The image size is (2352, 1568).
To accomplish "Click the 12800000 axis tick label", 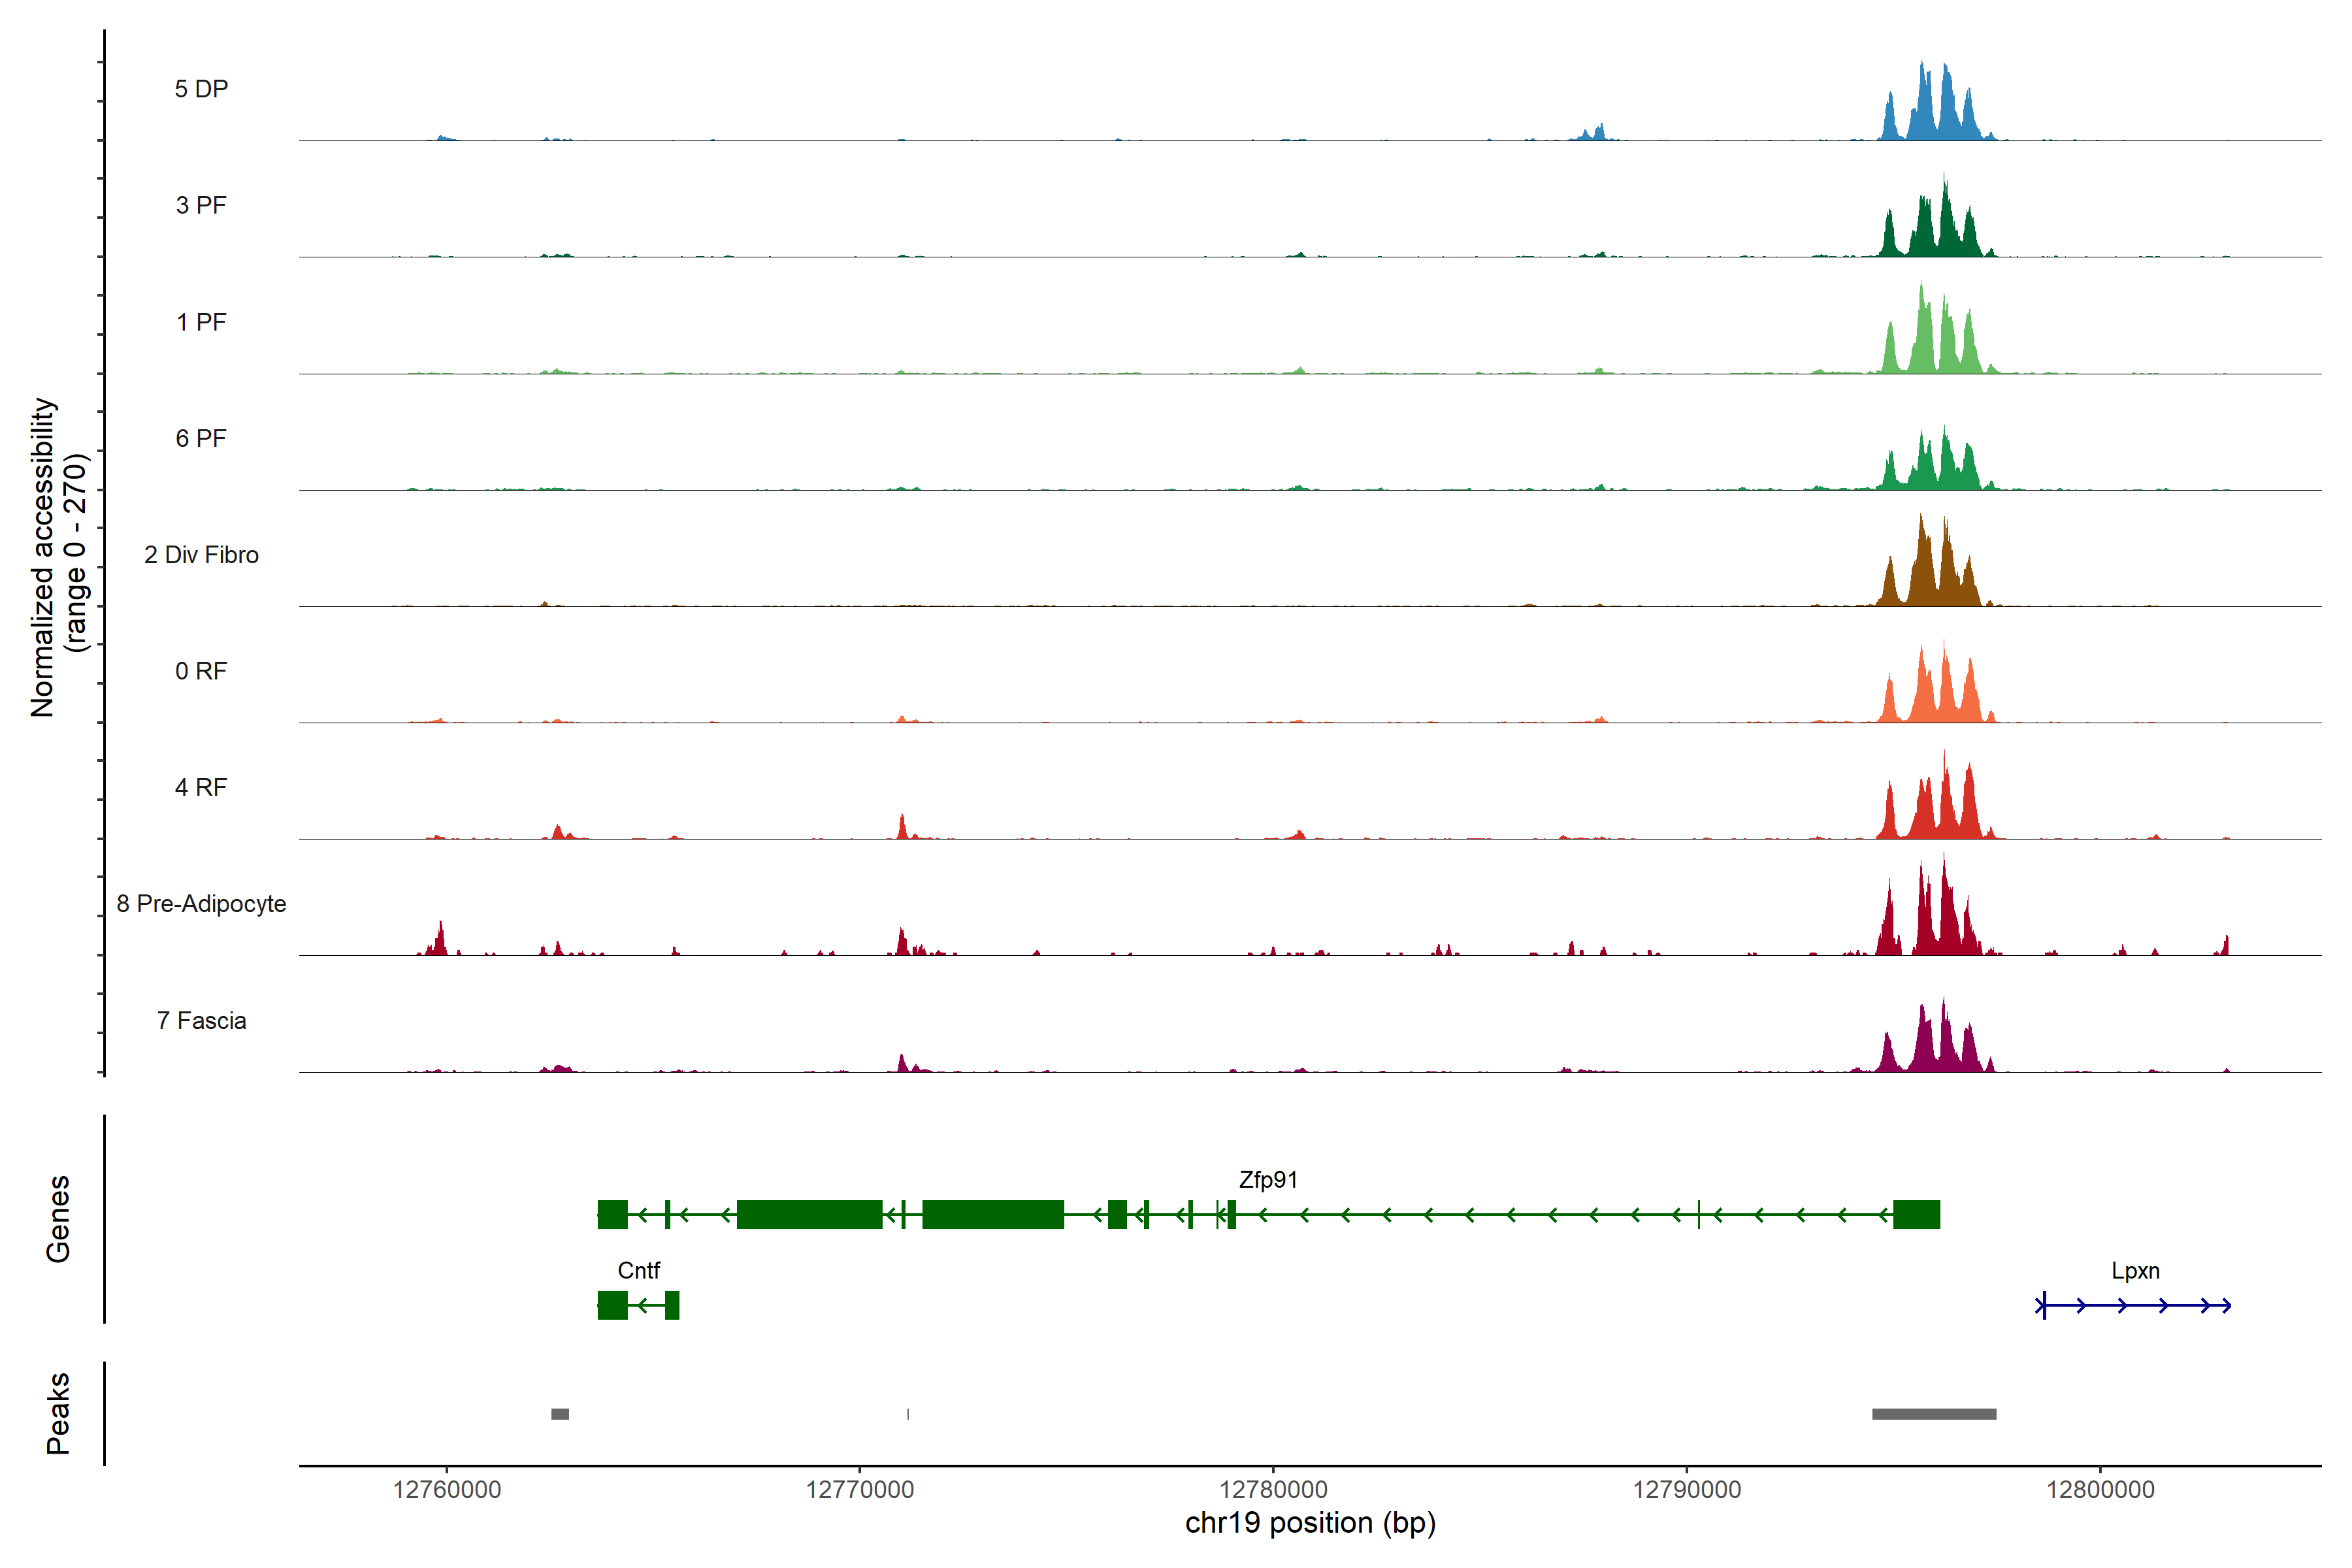I will (x=2100, y=1489).
